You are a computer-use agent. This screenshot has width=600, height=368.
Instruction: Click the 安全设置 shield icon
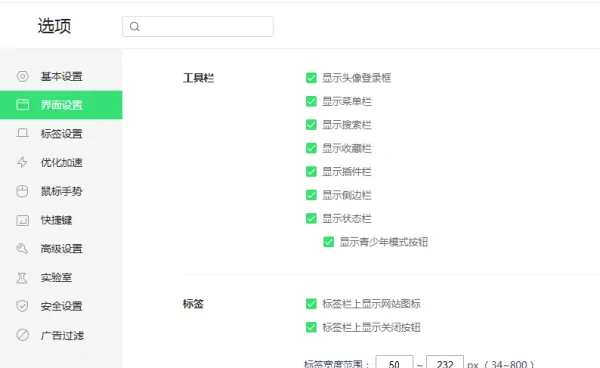(22, 306)
